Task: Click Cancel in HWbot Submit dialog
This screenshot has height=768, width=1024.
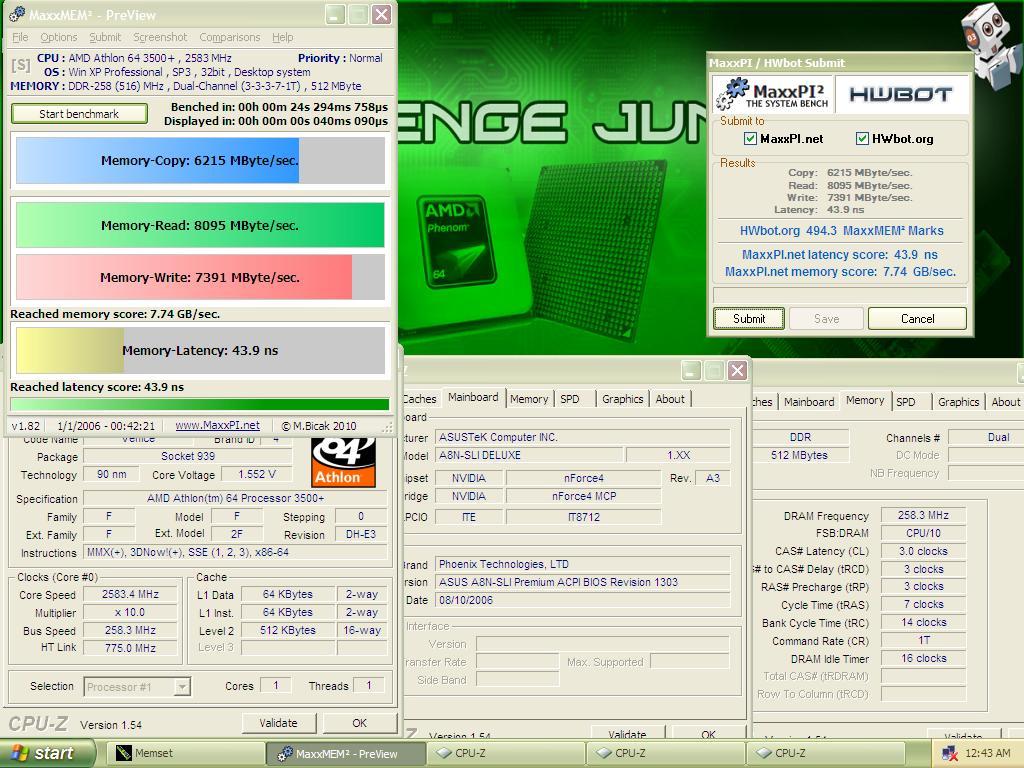Action: point(918,319)
